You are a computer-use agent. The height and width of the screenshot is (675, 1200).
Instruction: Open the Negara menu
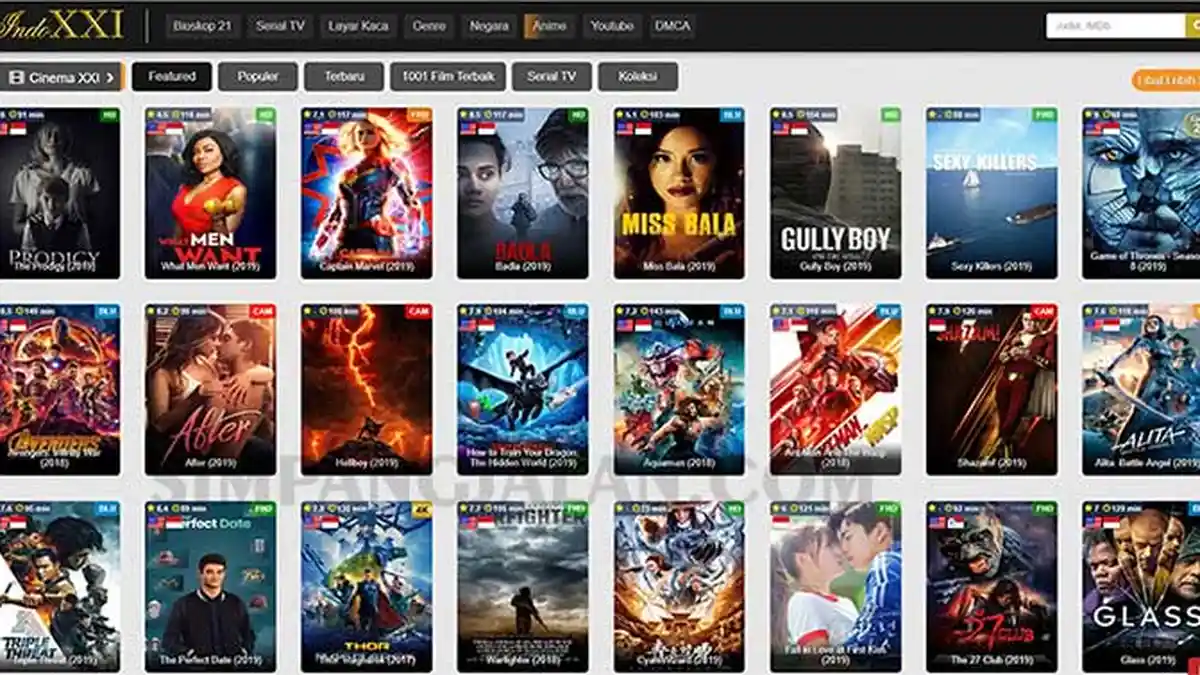point(489,26)
